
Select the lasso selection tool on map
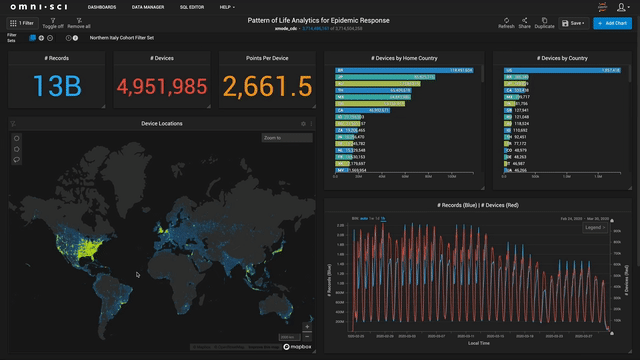(17, 160)
